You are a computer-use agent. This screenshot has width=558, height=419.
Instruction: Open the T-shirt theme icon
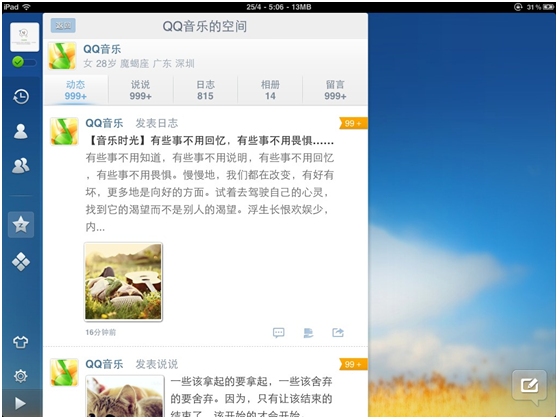21,342
